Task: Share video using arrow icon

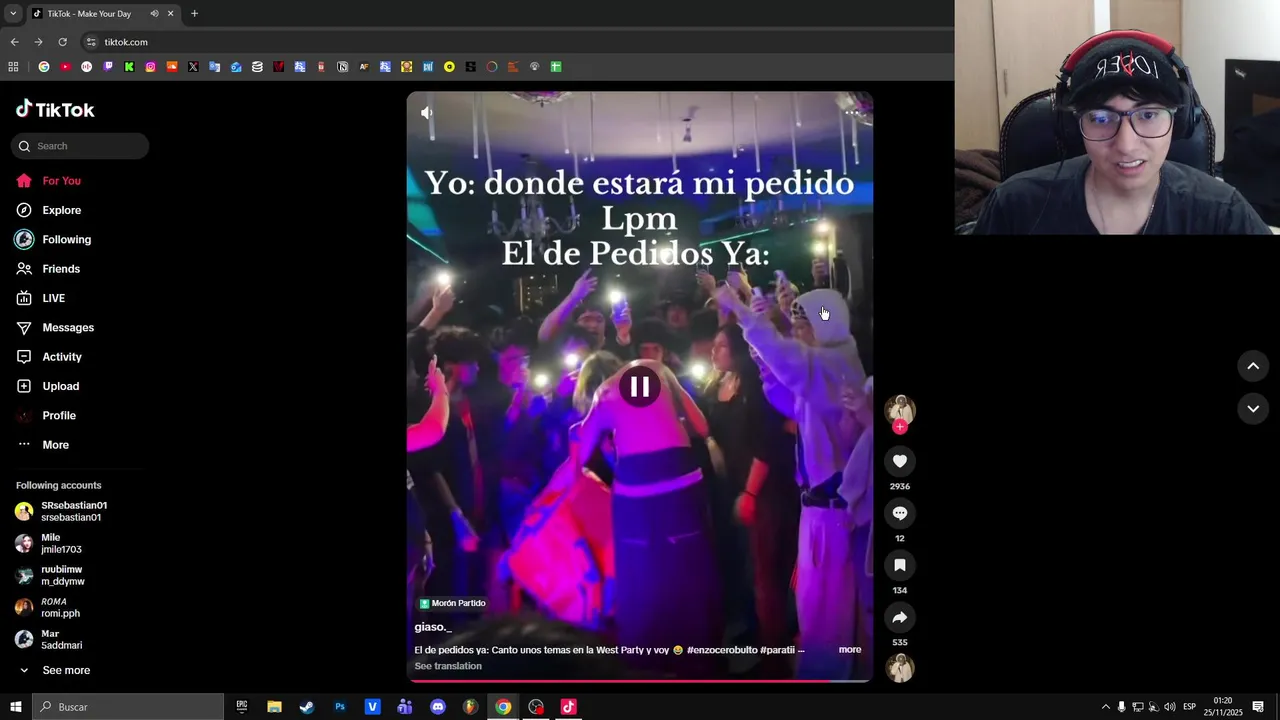Action: [x=900, y=617]
